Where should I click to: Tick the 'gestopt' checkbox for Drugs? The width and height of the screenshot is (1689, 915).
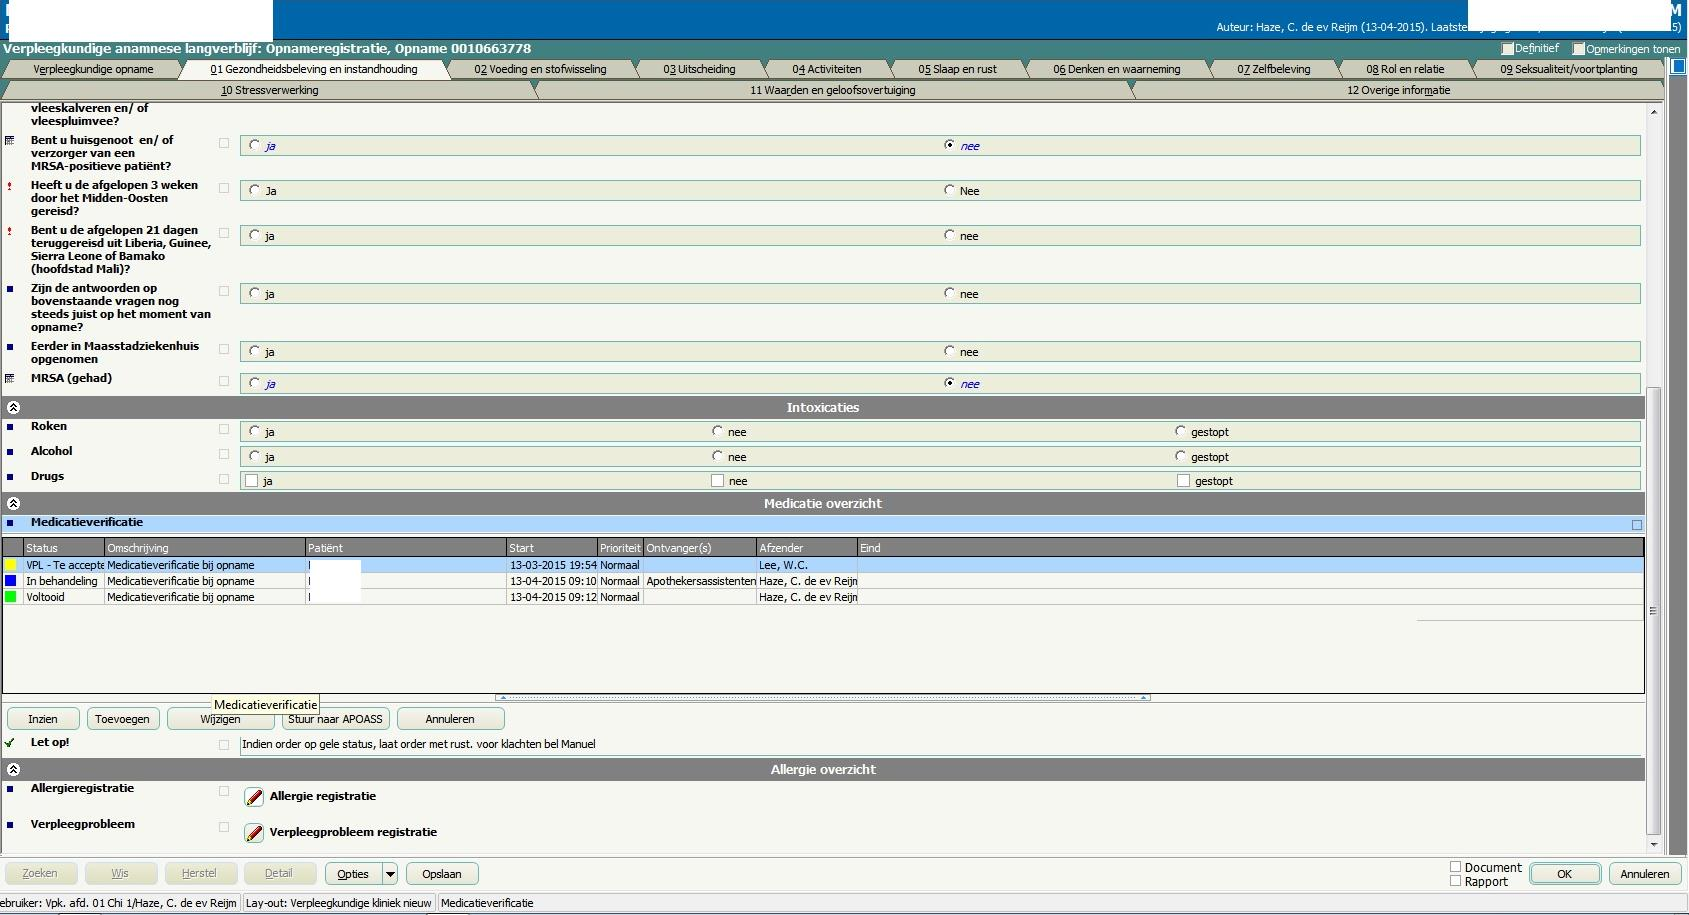(x=1183, y=481)
